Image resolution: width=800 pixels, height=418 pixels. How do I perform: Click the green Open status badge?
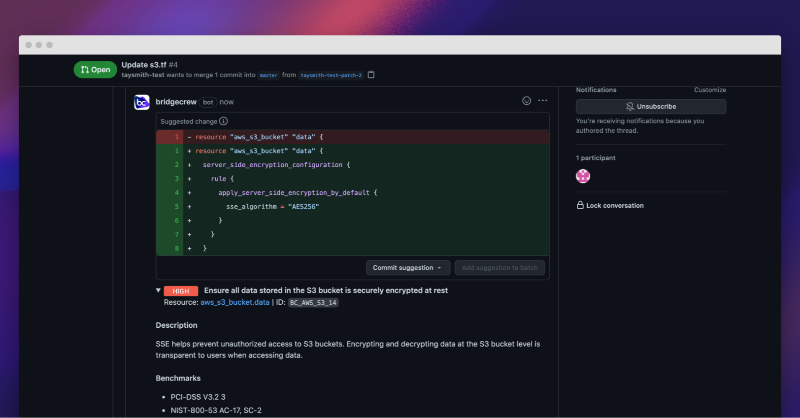(x=95, y=69)
